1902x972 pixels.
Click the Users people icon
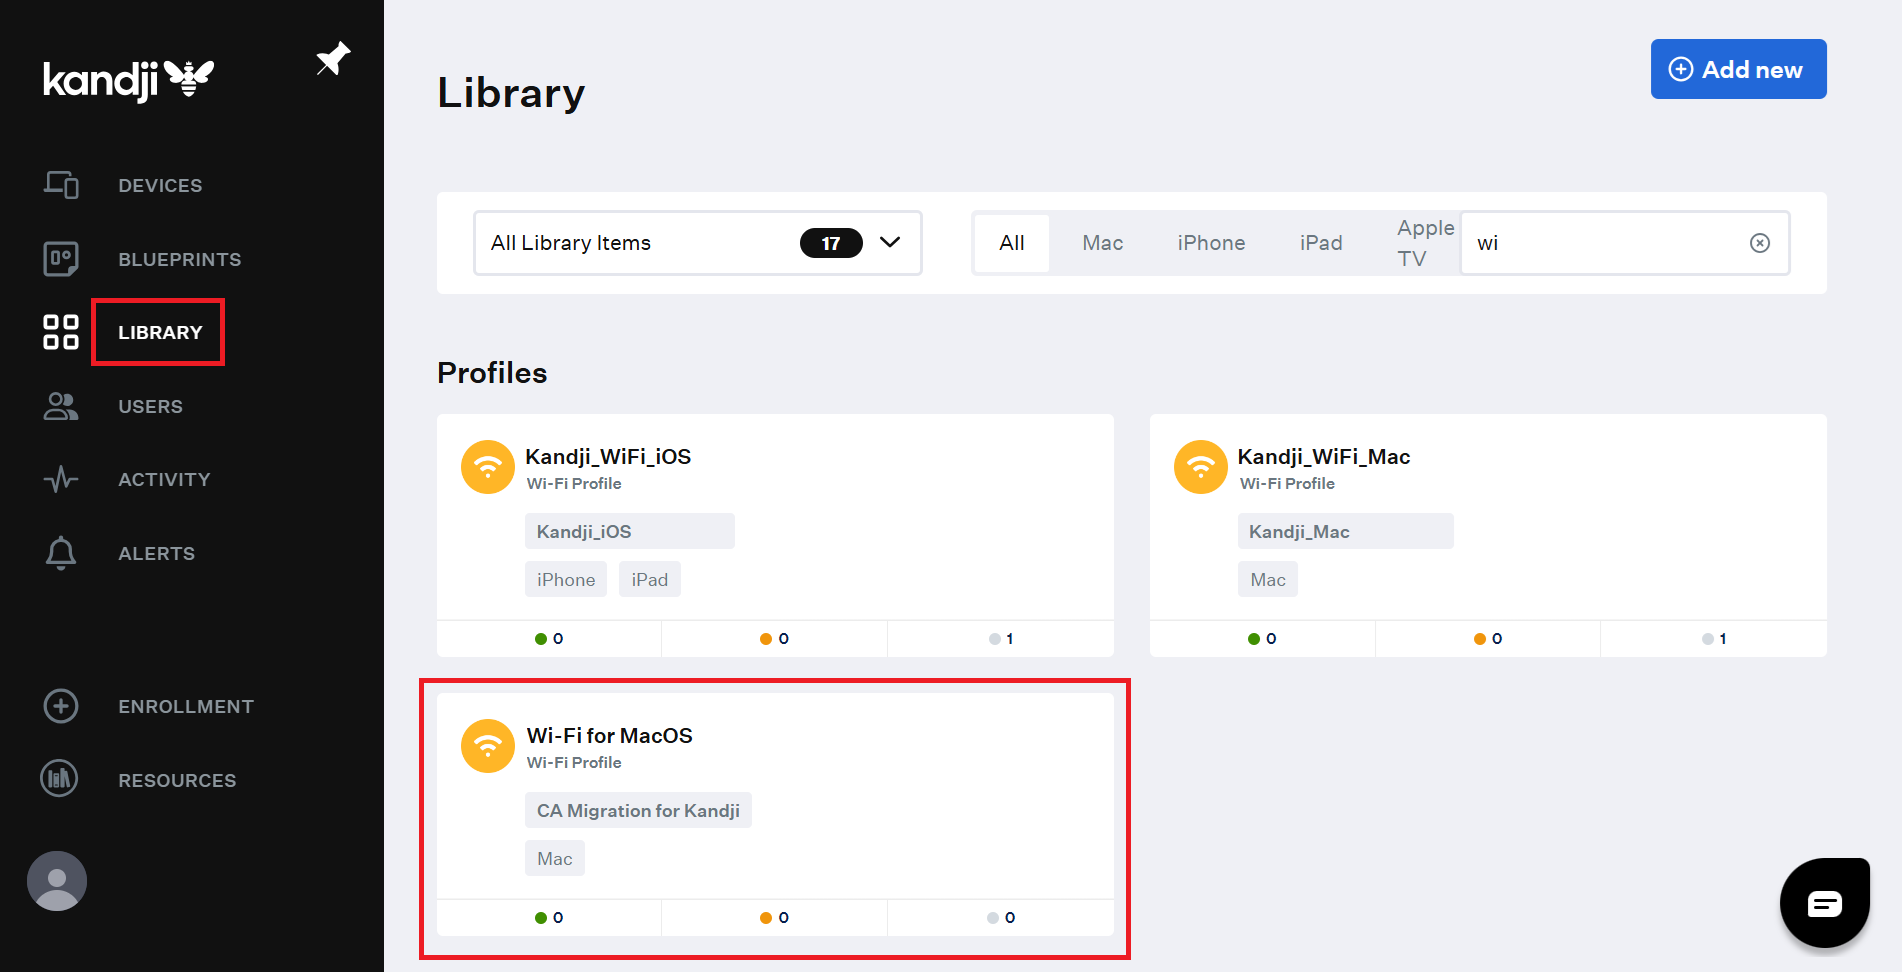pyautogui.click(x=61, y=406)
